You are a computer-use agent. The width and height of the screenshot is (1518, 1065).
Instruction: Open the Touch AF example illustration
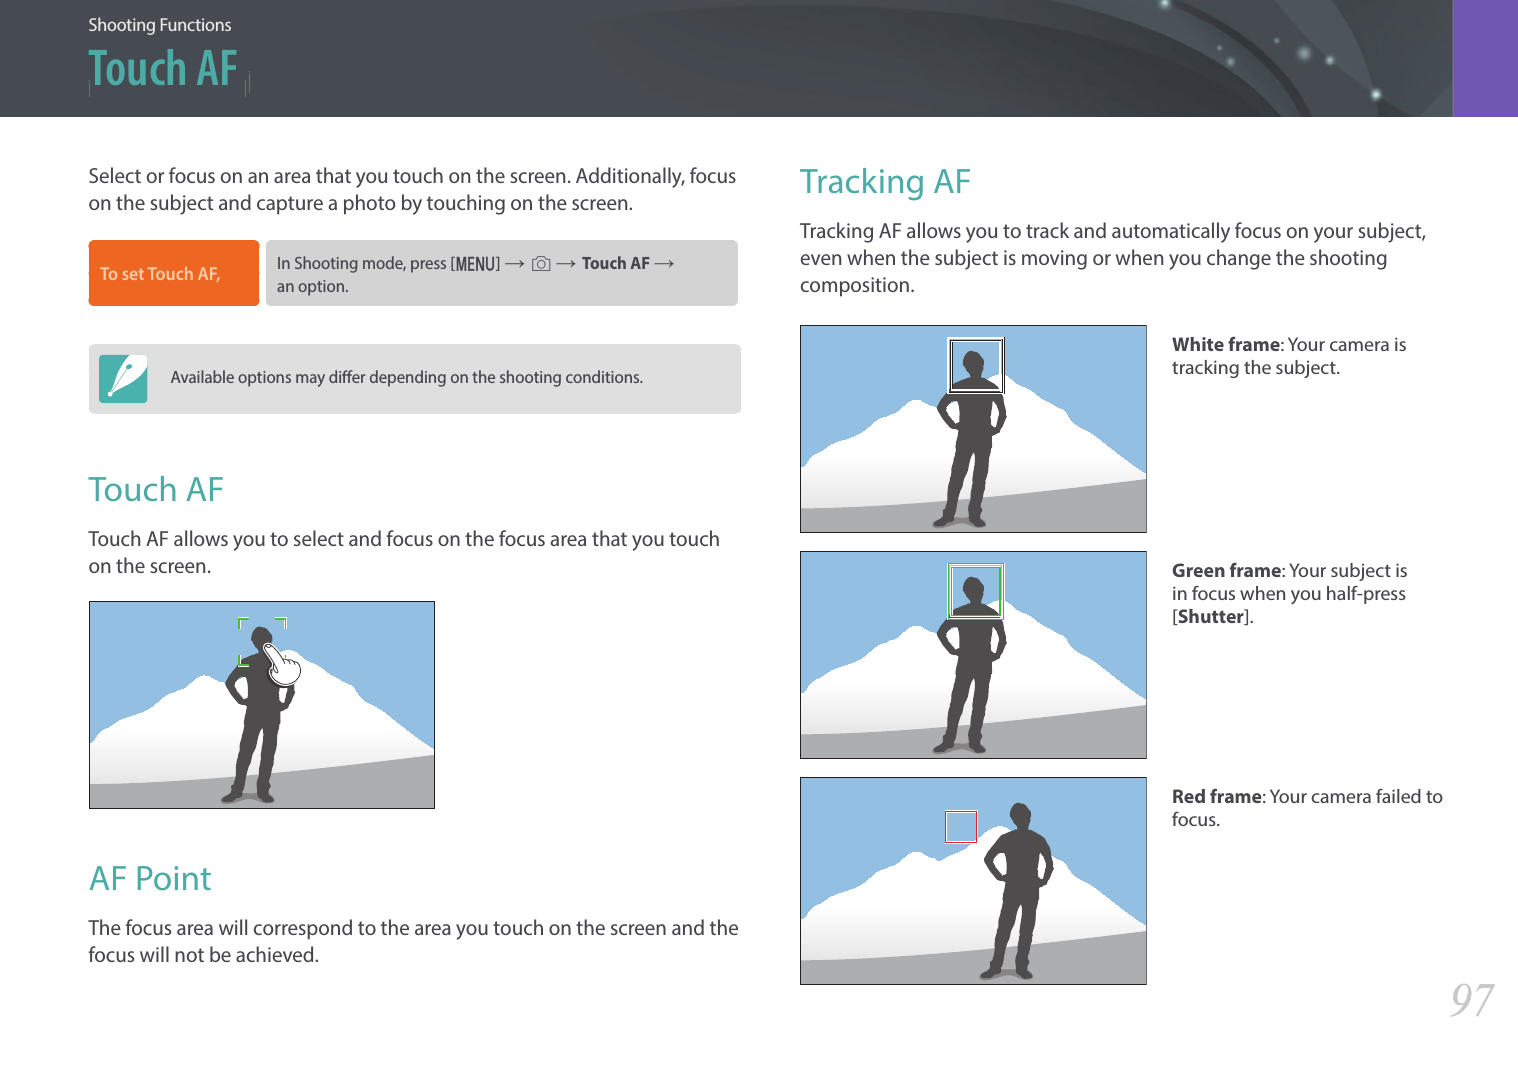(262, 705)
